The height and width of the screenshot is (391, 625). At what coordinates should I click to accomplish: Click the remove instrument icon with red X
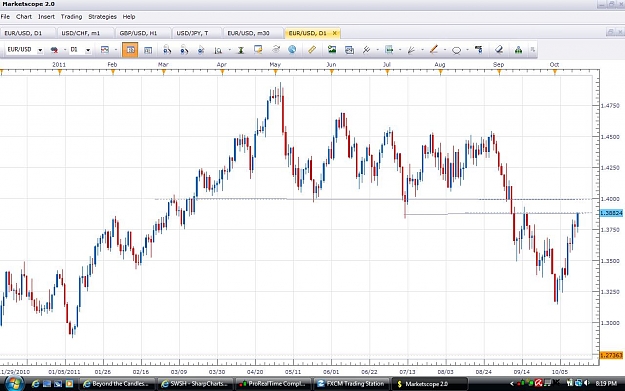[54, 50]
